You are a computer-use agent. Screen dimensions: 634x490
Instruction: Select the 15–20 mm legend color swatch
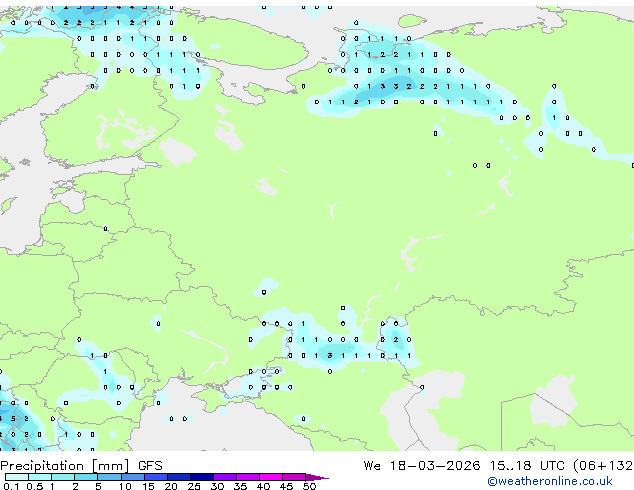point(156,477)
